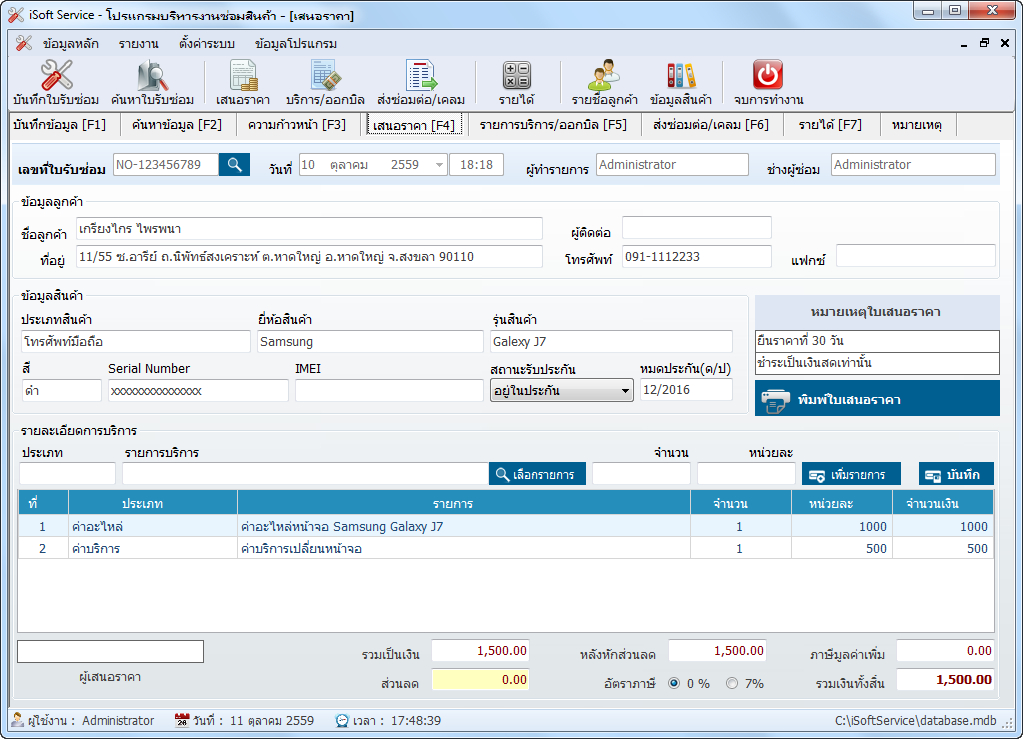Image resolution: width=1023 pixels, height=739 pixels.
Task: Select the 0 % tax rate radio button
Action: click(674, 683)
